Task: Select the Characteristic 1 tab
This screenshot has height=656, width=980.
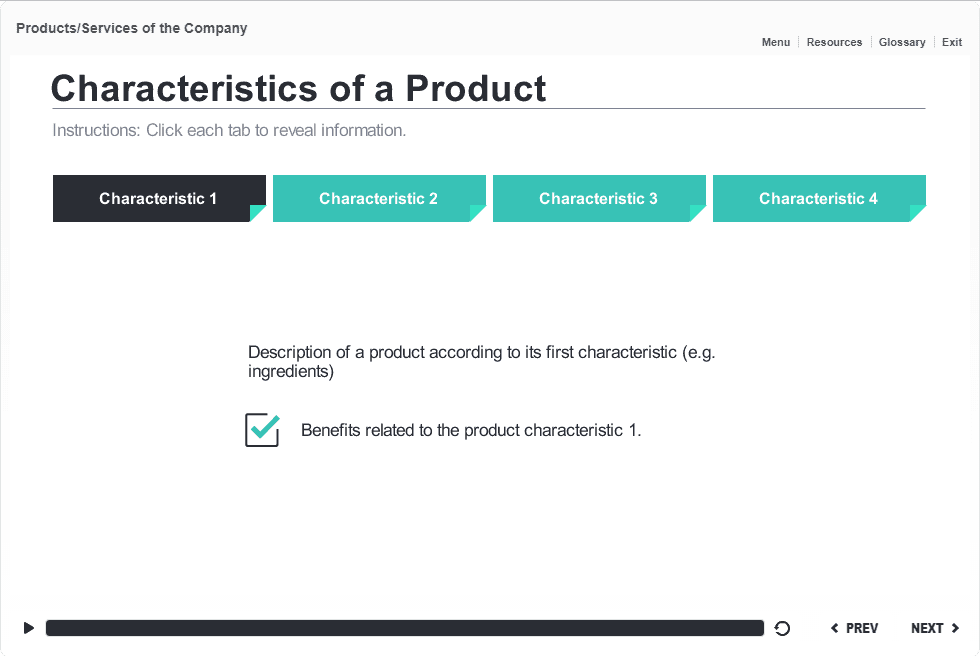Action: pos(159,199)
